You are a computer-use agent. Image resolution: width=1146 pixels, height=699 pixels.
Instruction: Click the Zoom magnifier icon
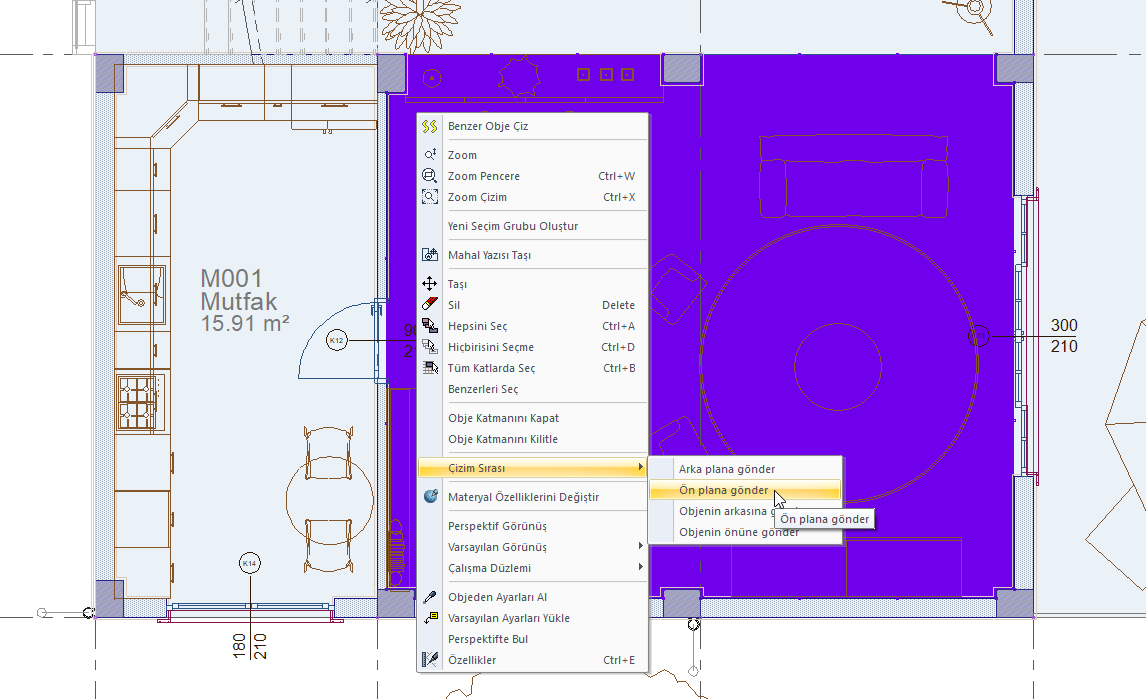click(x=430, y=155)
